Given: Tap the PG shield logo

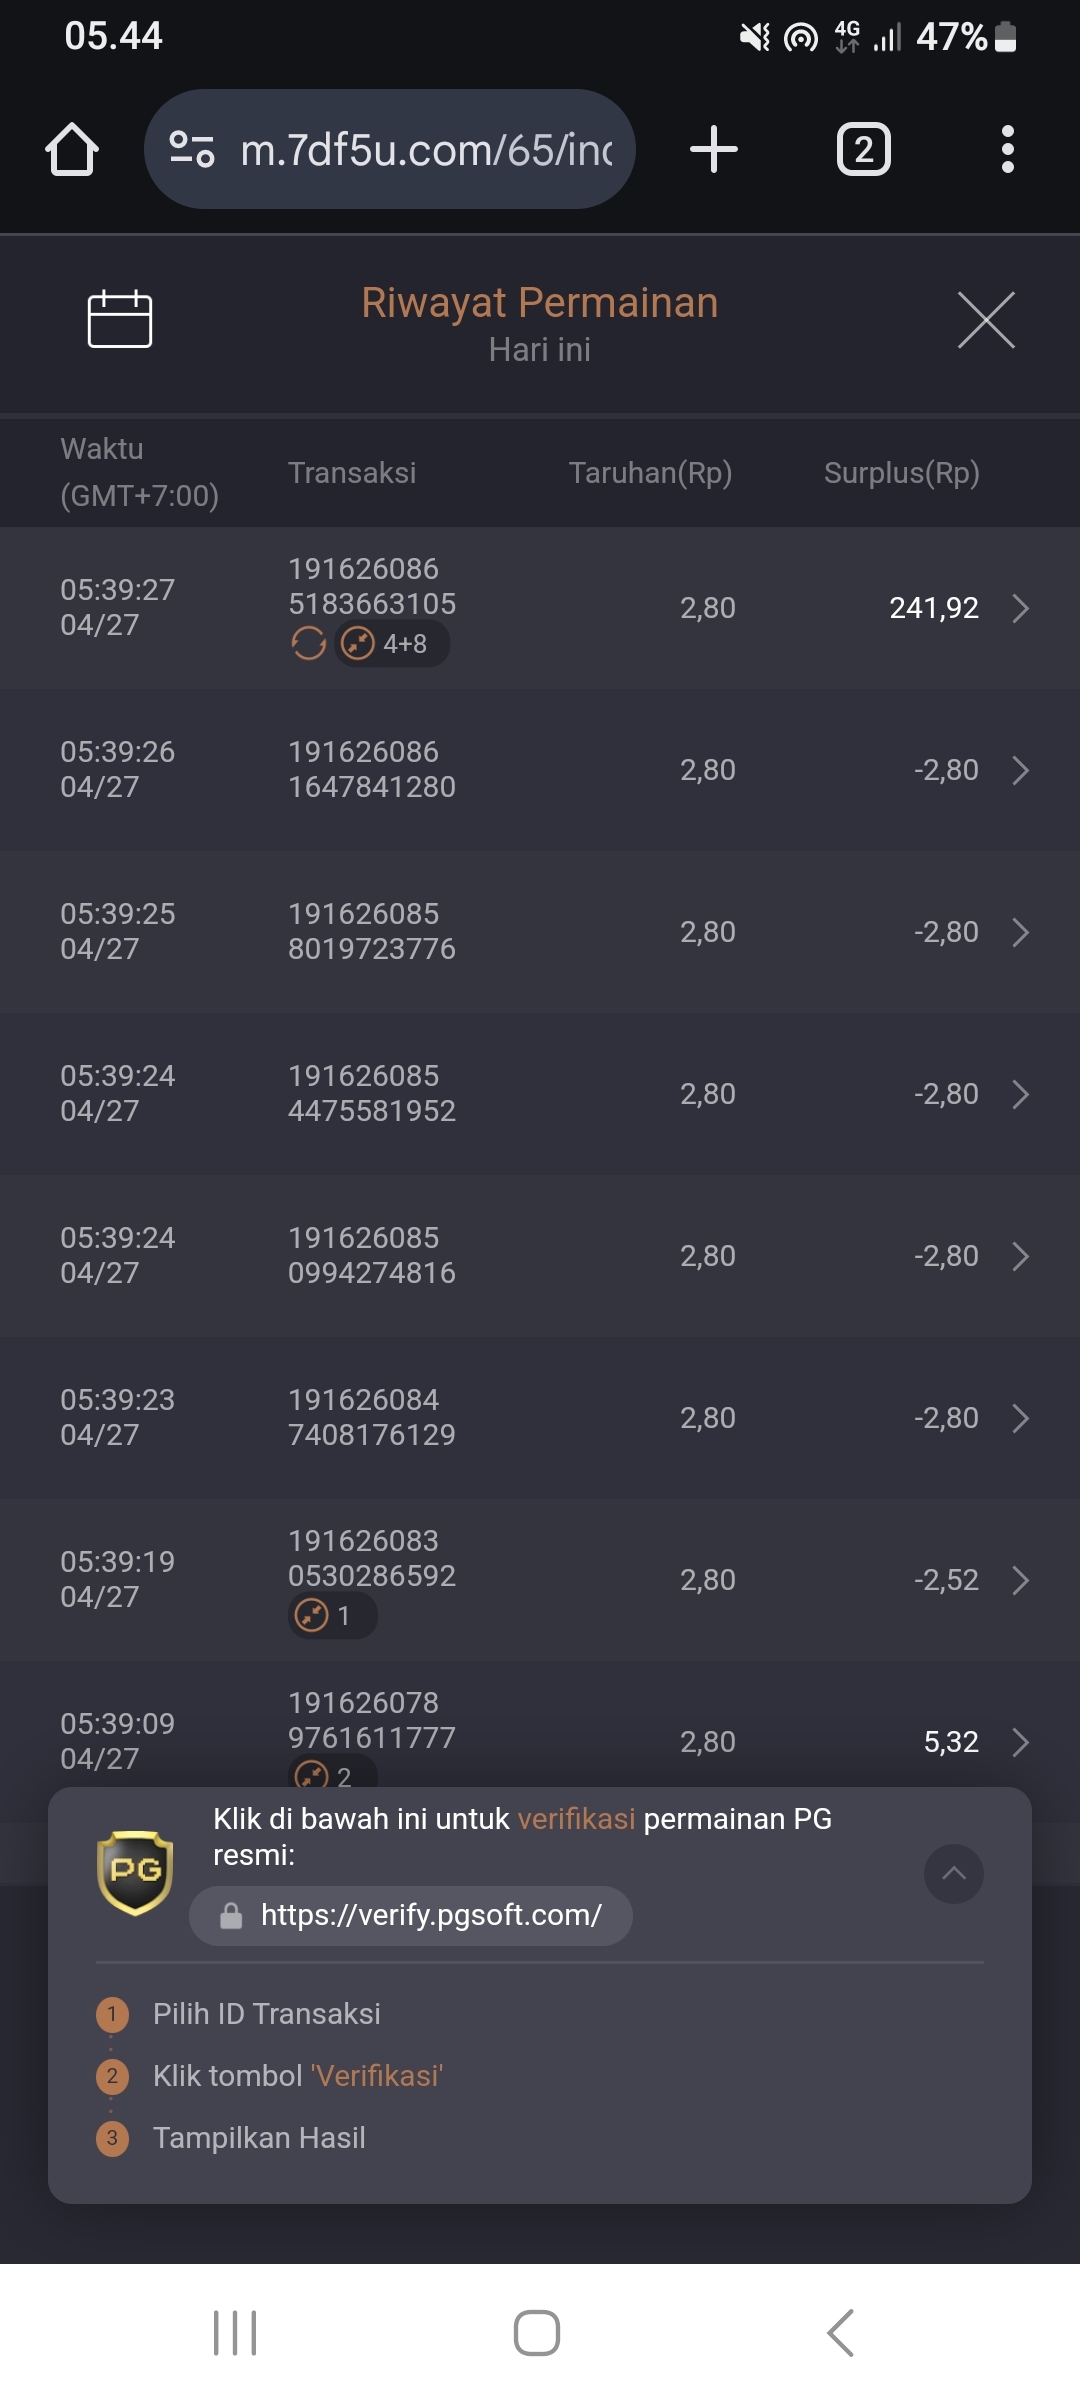Looking at the screenshot, I should click(135, 1873).
